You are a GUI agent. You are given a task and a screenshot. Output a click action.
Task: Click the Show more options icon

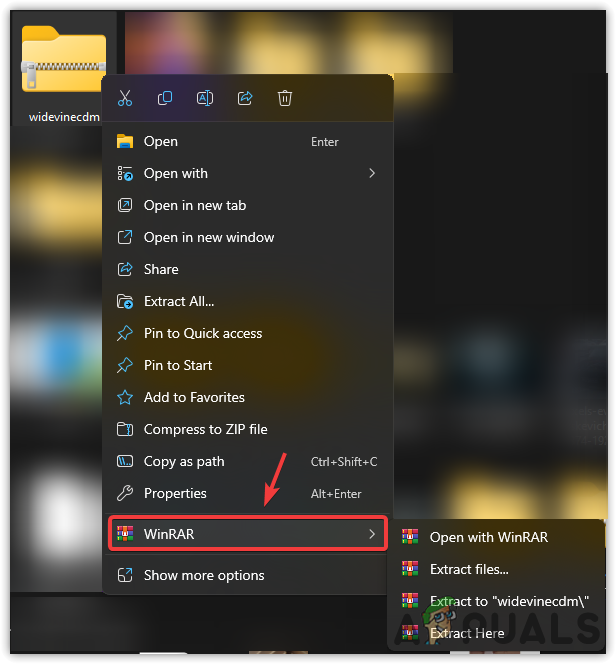tap(125, 575)
